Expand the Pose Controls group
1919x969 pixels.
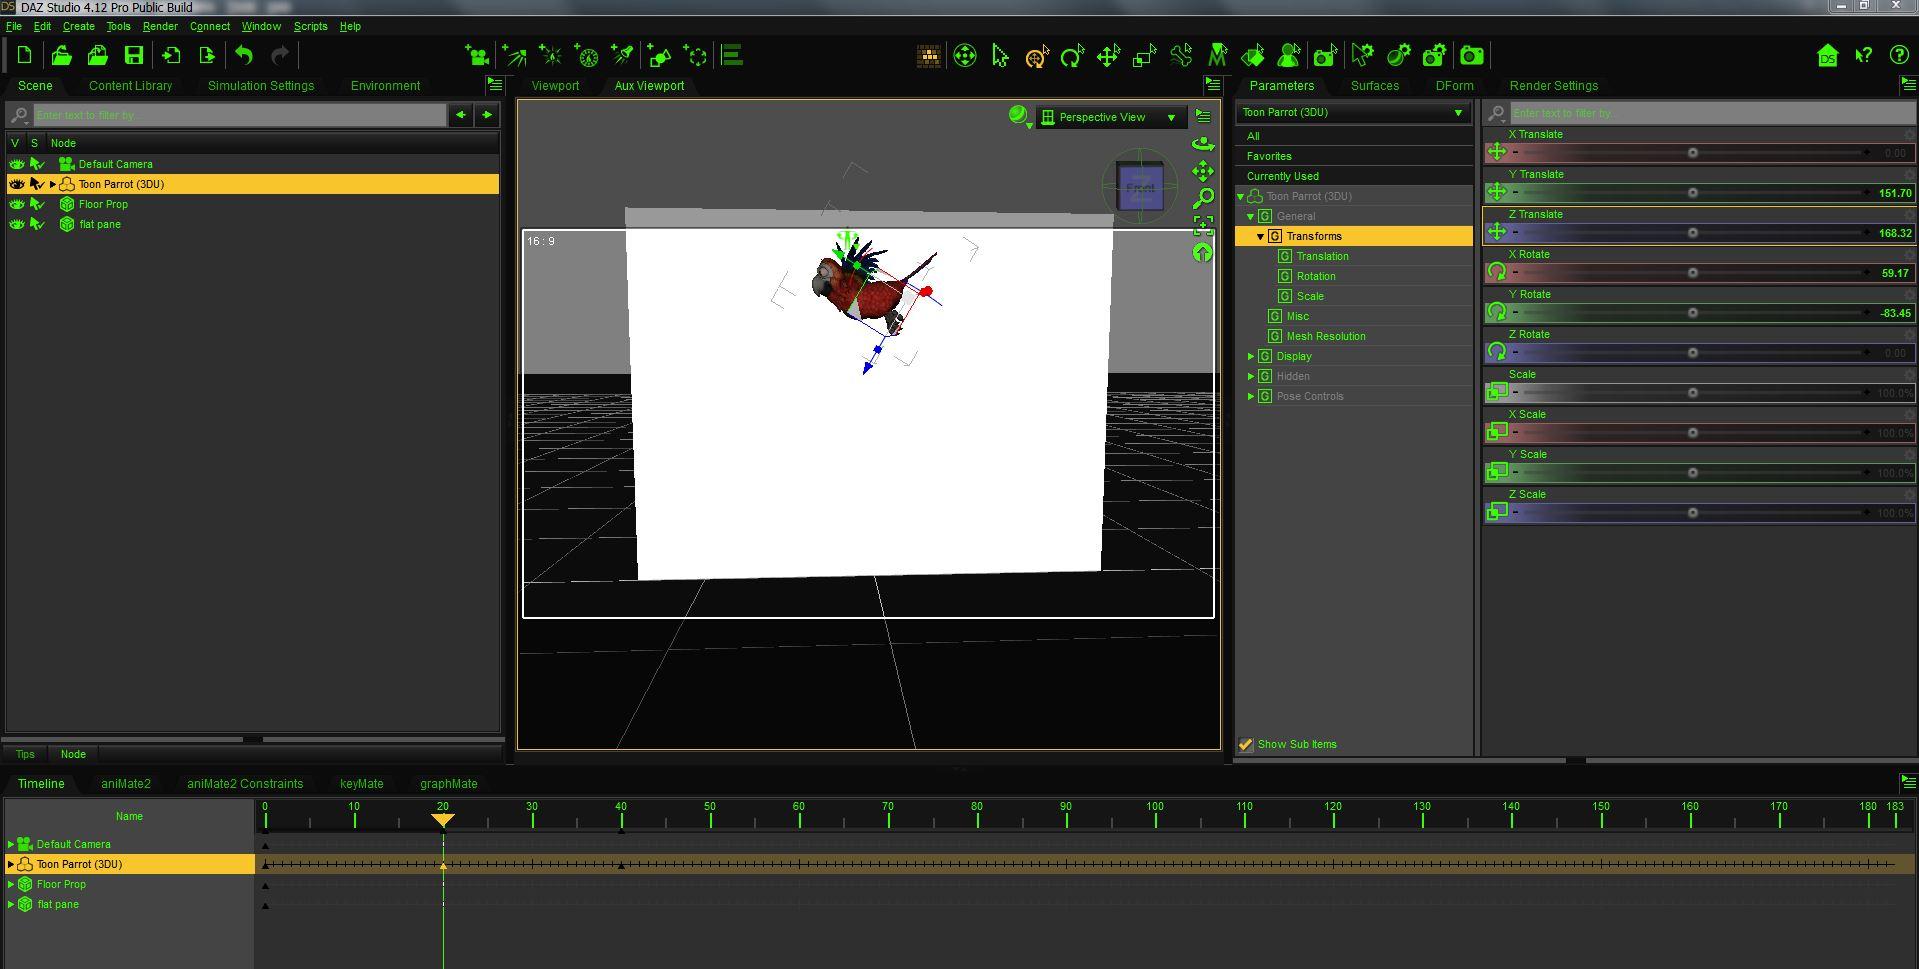point(1250,396)
